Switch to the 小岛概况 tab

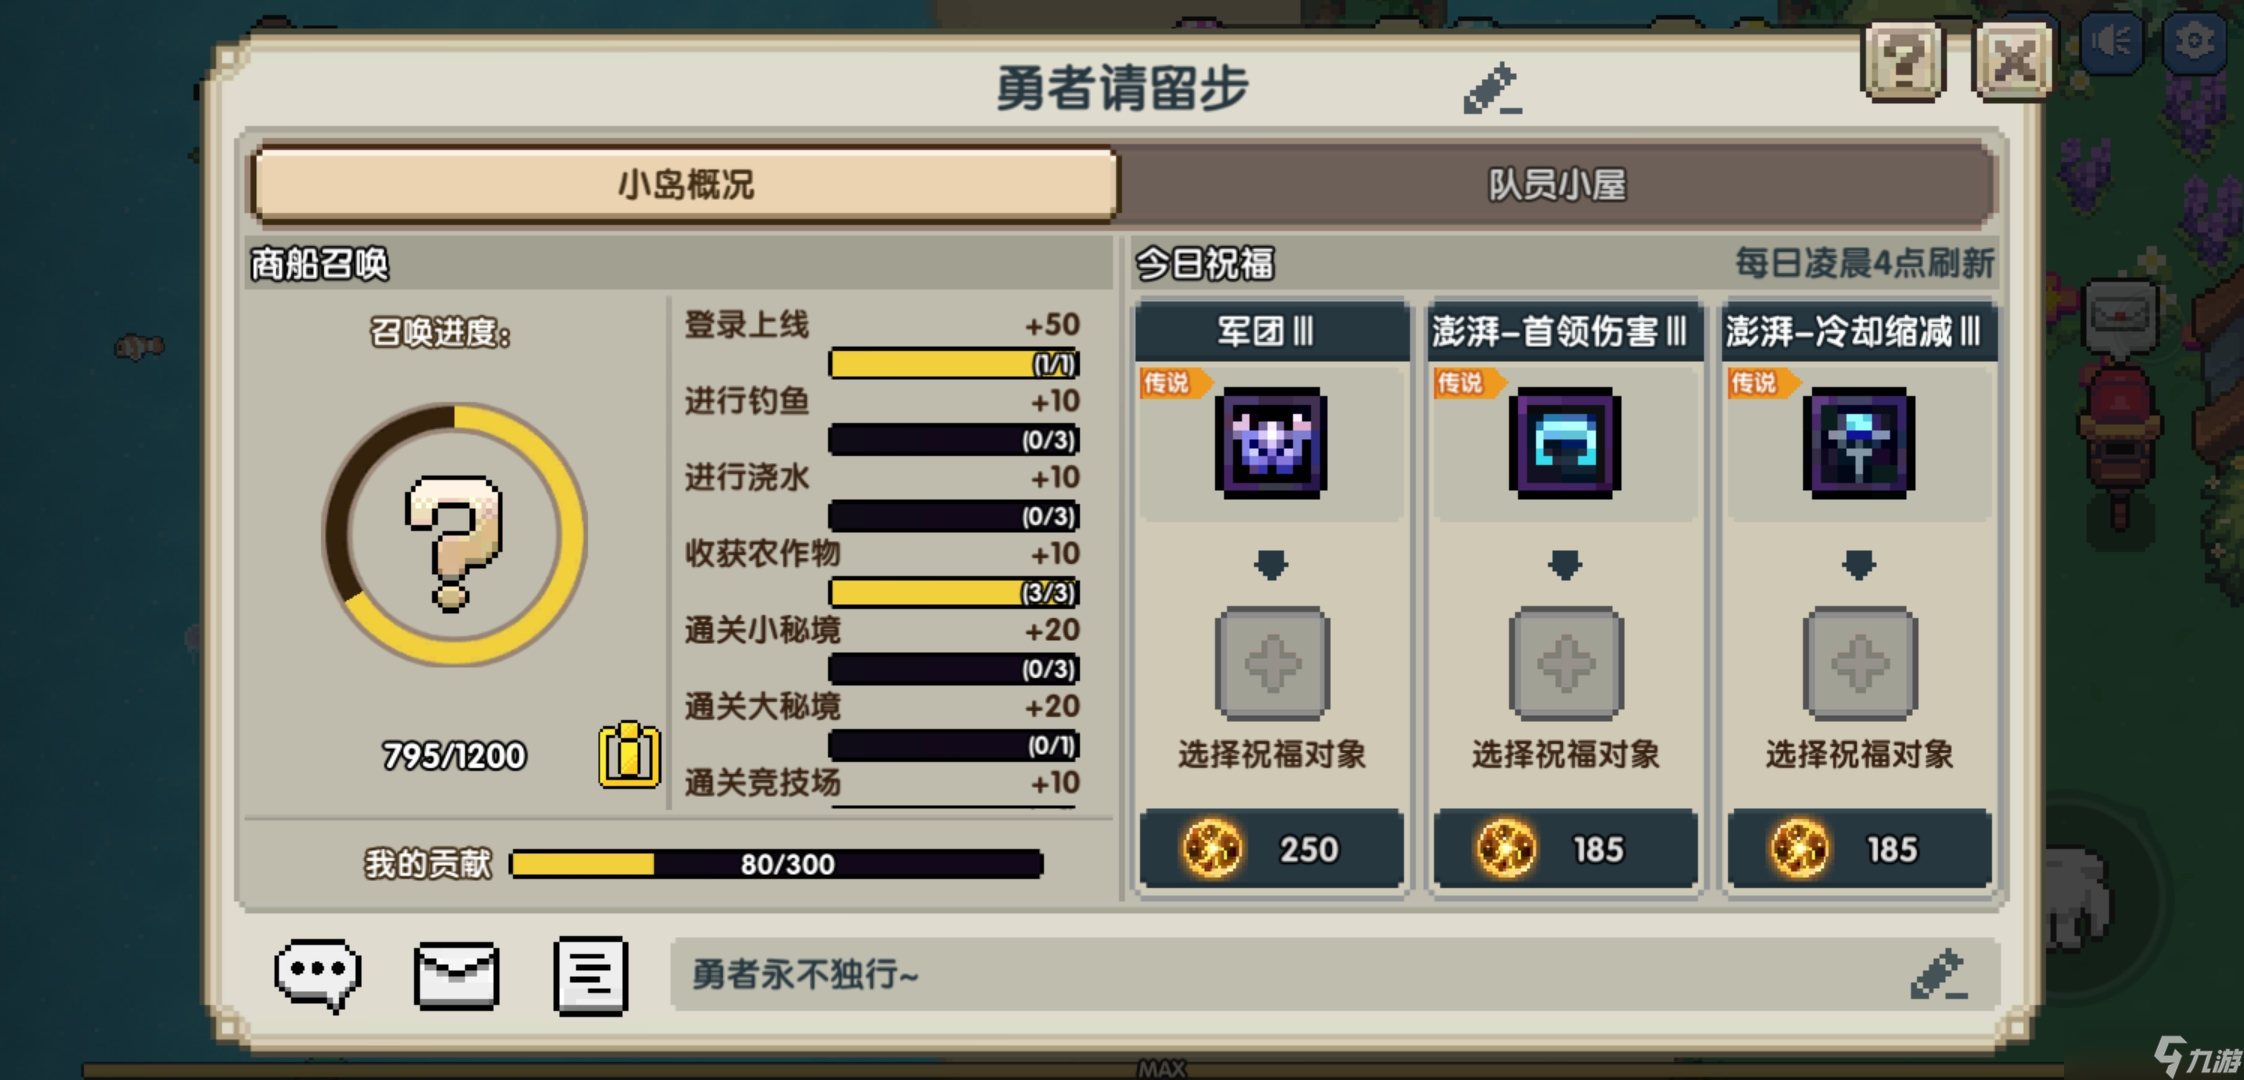[x=686, y=185]
